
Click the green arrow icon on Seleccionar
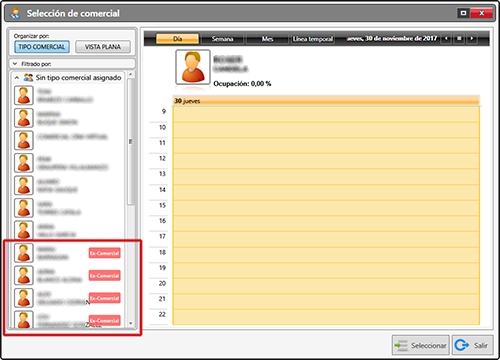401,345
